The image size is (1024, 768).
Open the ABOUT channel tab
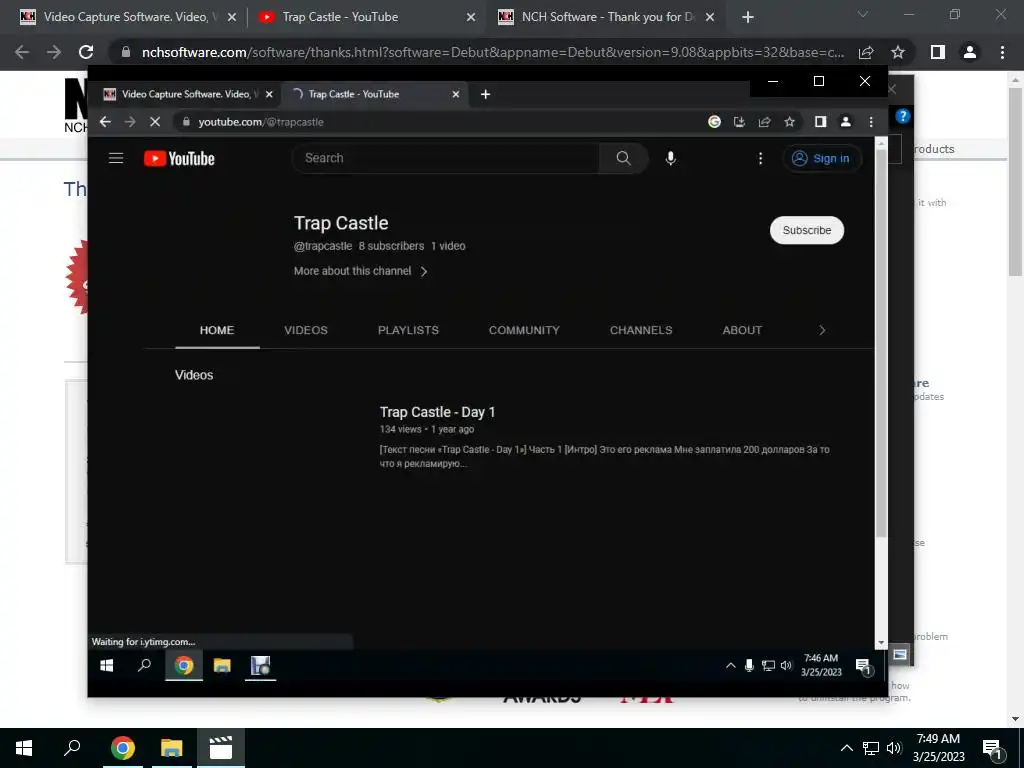click(742, 330)
